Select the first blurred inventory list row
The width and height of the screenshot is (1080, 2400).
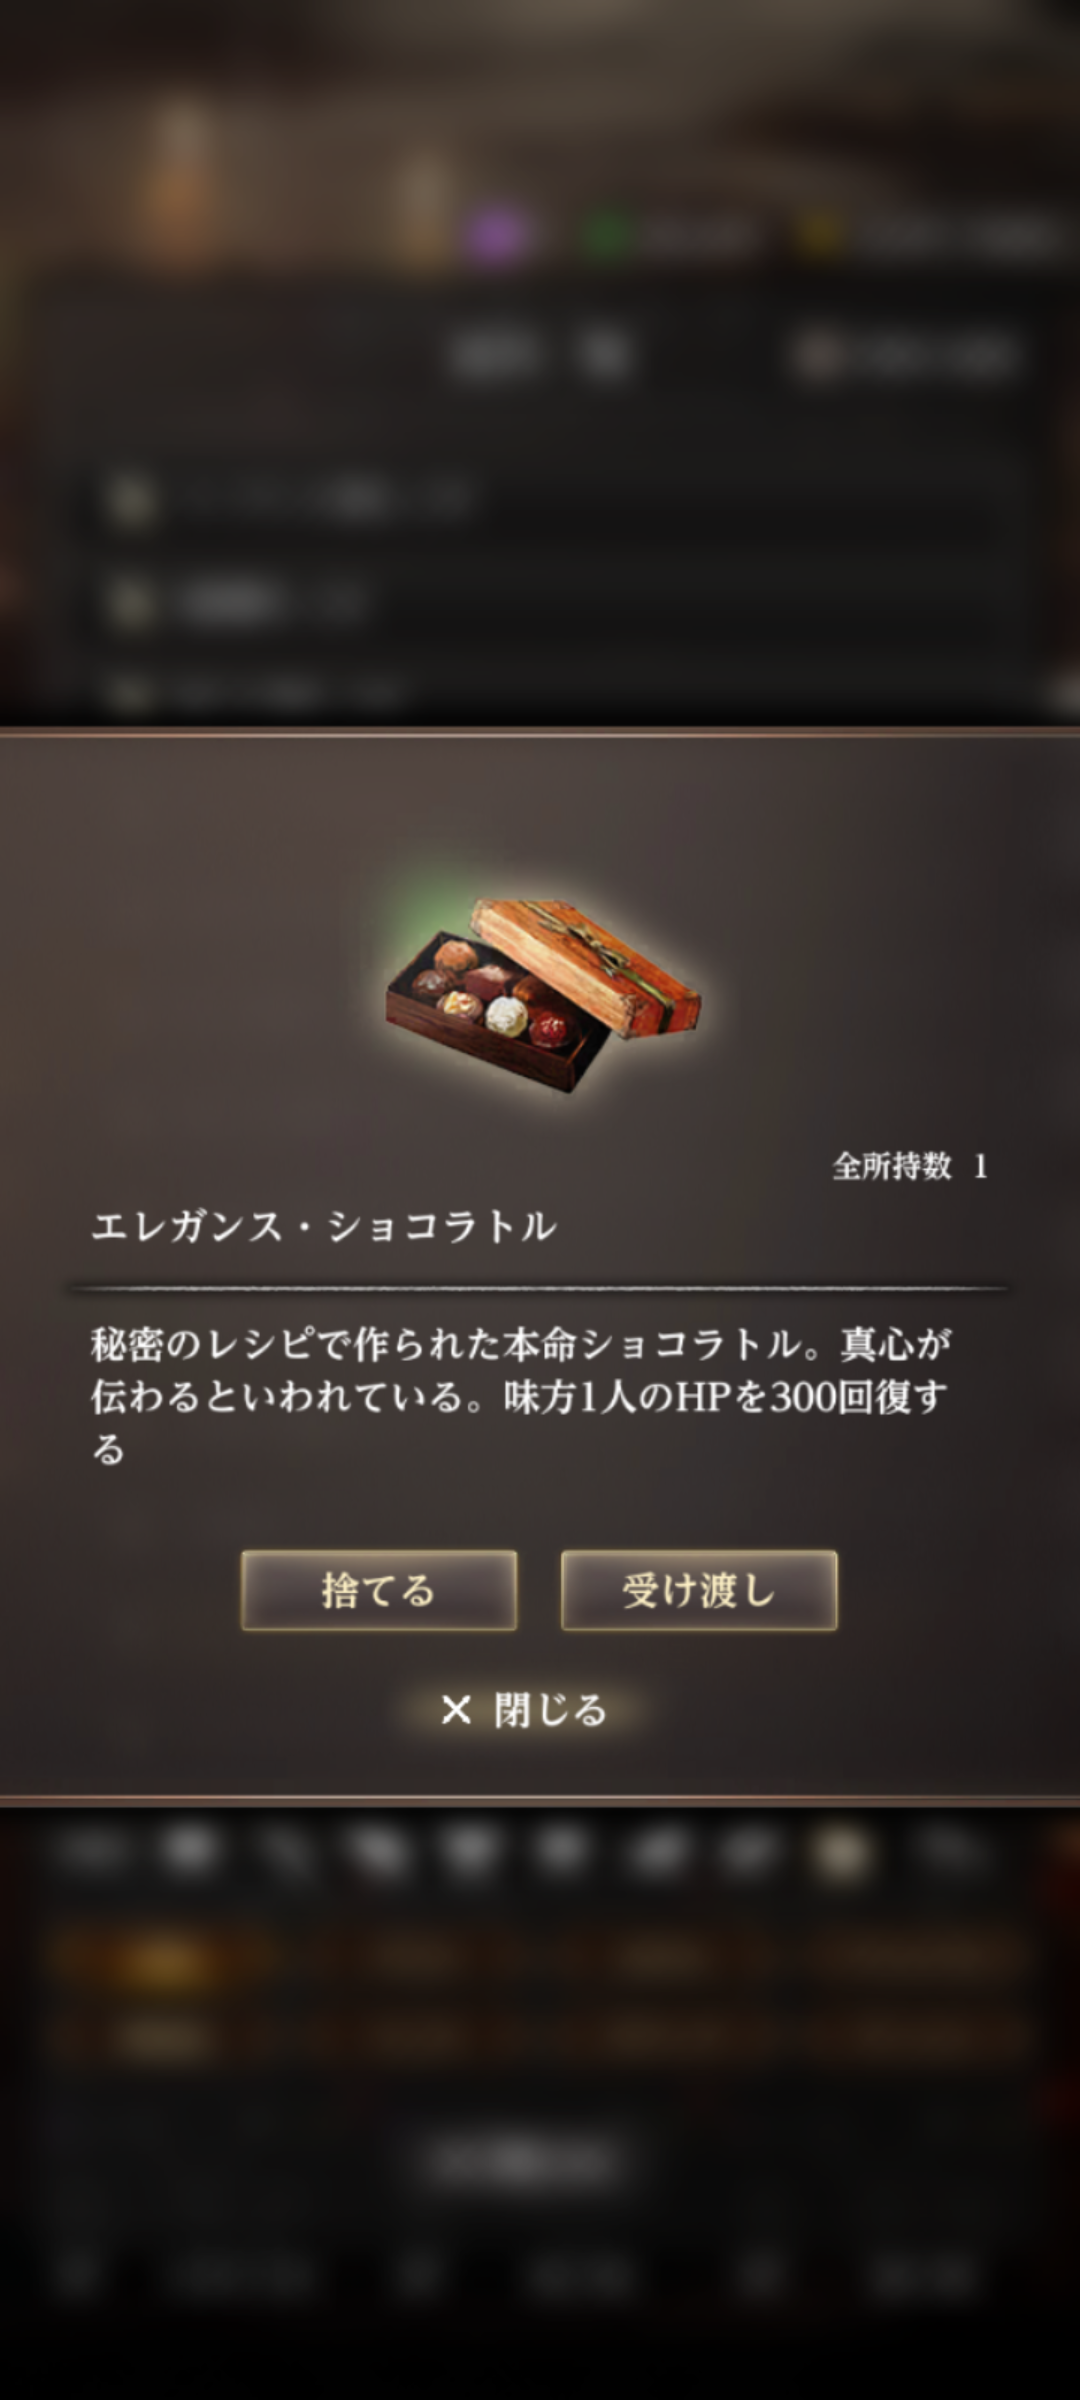(540, 498)
